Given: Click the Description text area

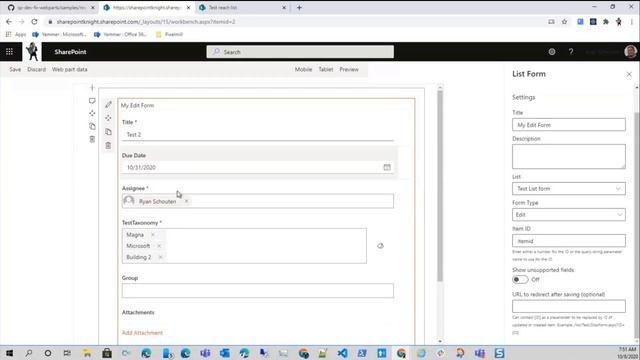Looking at the screenshot, I should 569,156.
